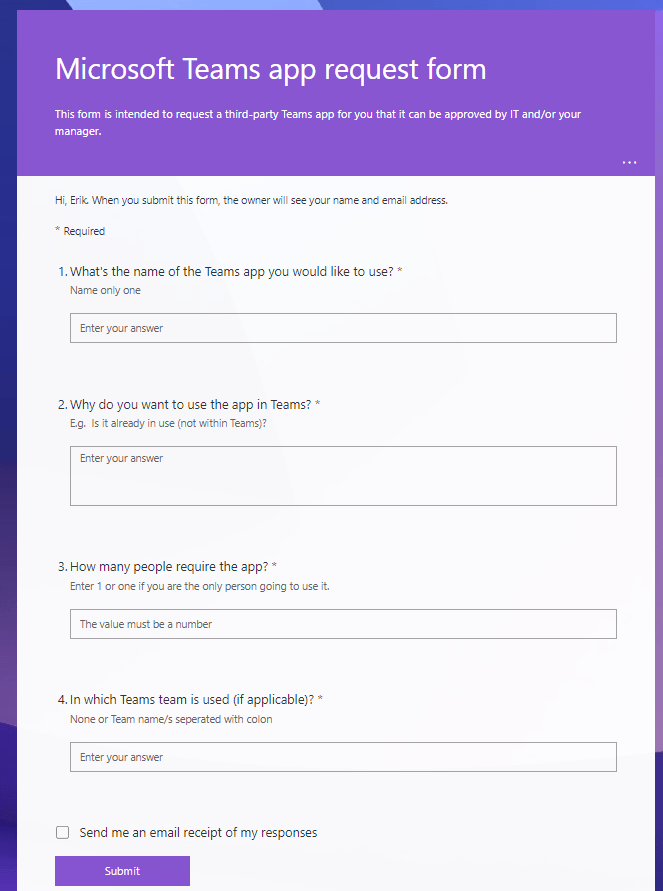Click the '* Required' note
The image size is (663, 891).
[80, 231]
